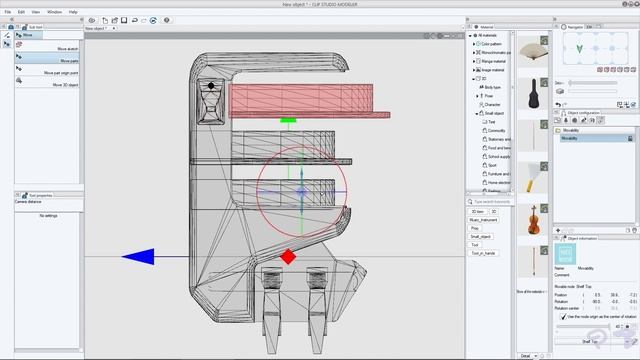The image size is (640, 360).
Task: Select the Move 3D object sub tool
Action: point(47,82)
